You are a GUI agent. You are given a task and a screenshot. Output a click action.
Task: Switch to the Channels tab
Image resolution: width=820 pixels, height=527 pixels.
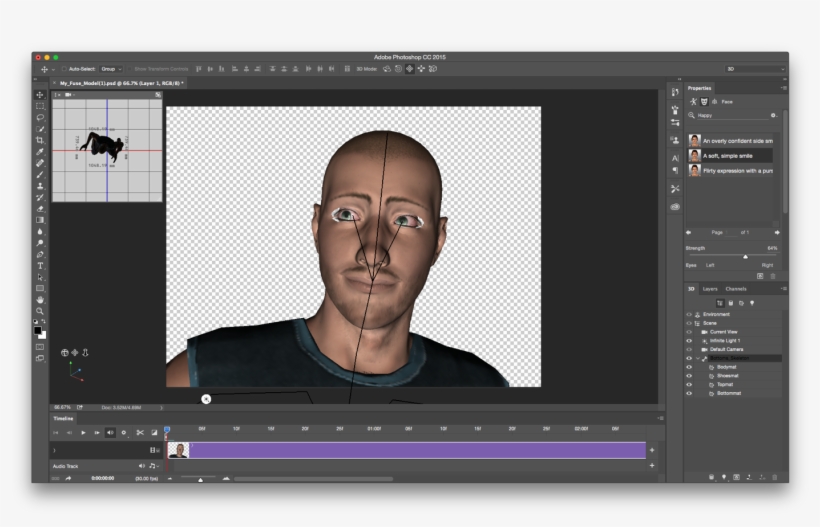(x=736, y=289)
